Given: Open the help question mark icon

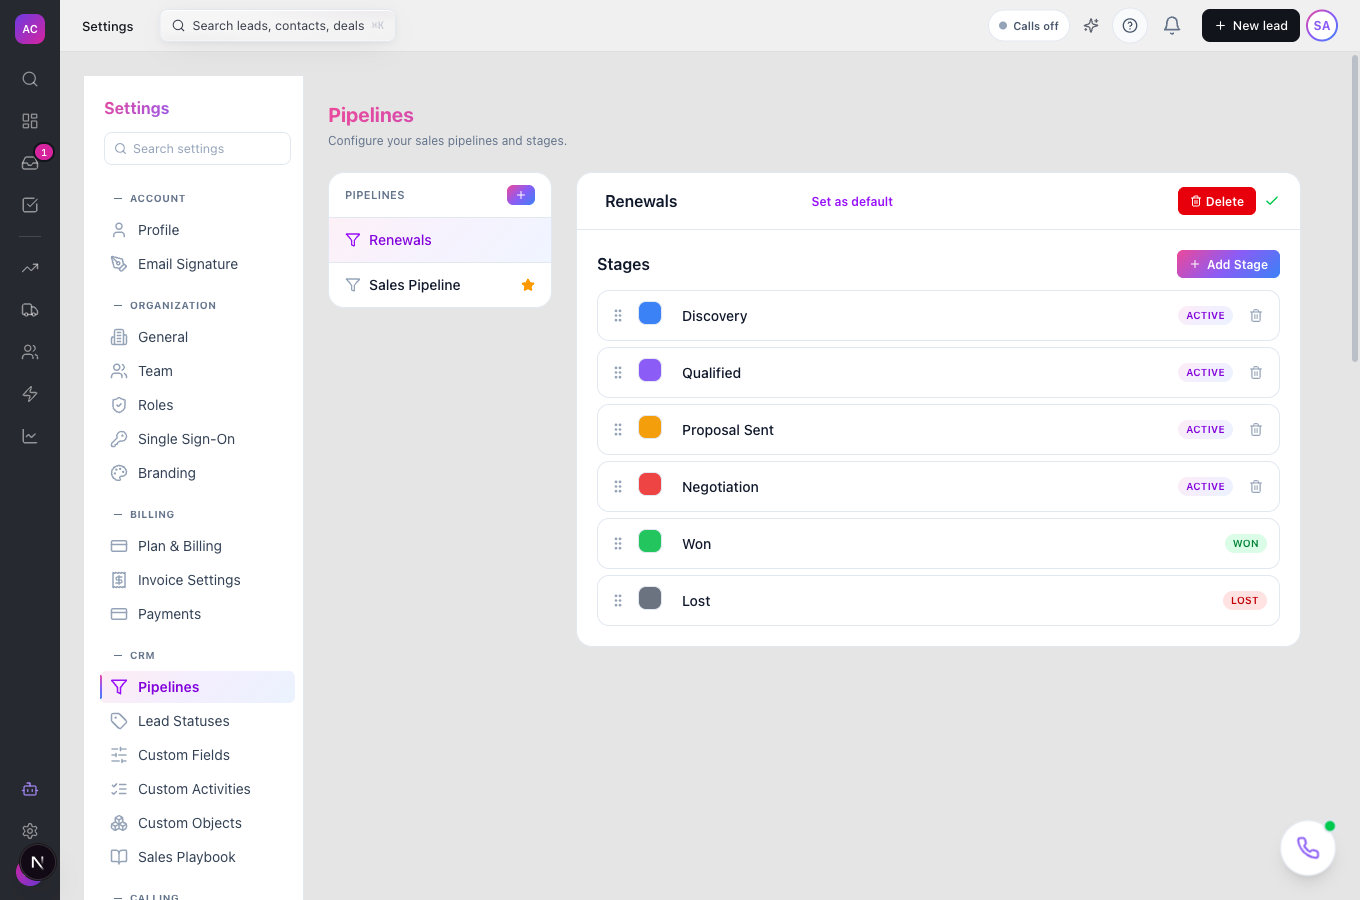Looking at the screenshot, I should point(1130,26).
